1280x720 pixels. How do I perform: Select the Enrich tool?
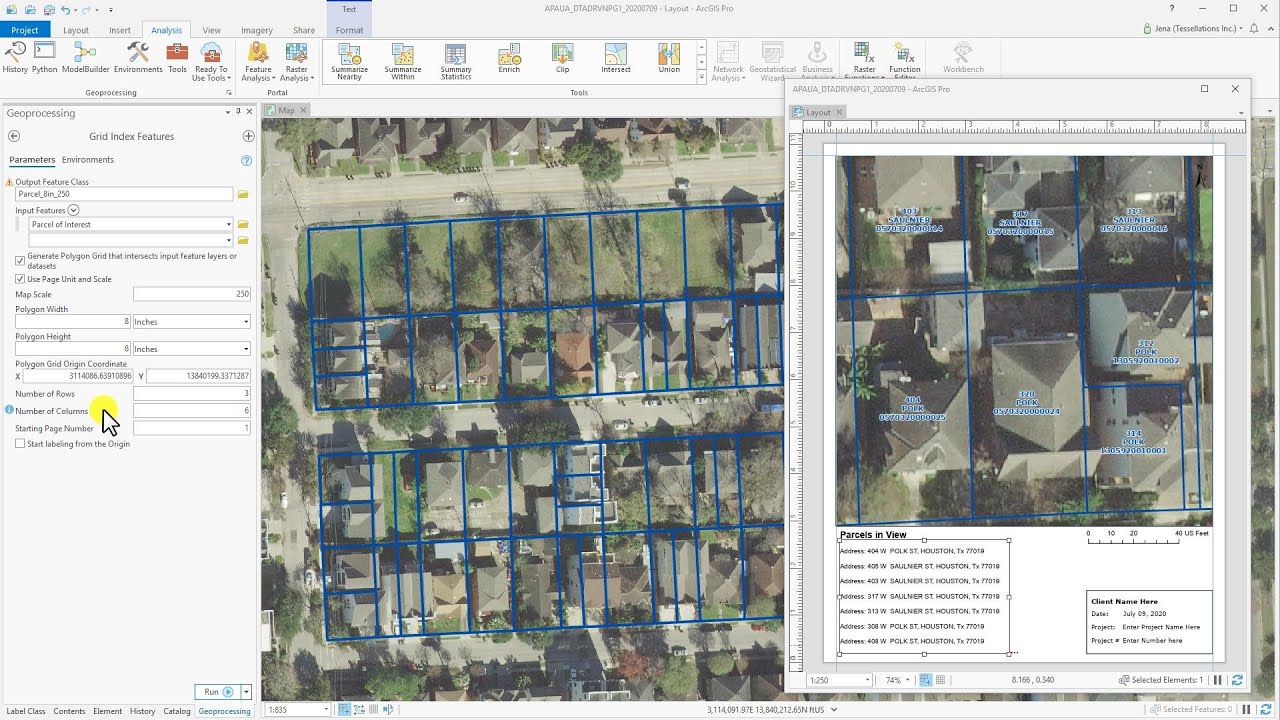coord(509,58)
